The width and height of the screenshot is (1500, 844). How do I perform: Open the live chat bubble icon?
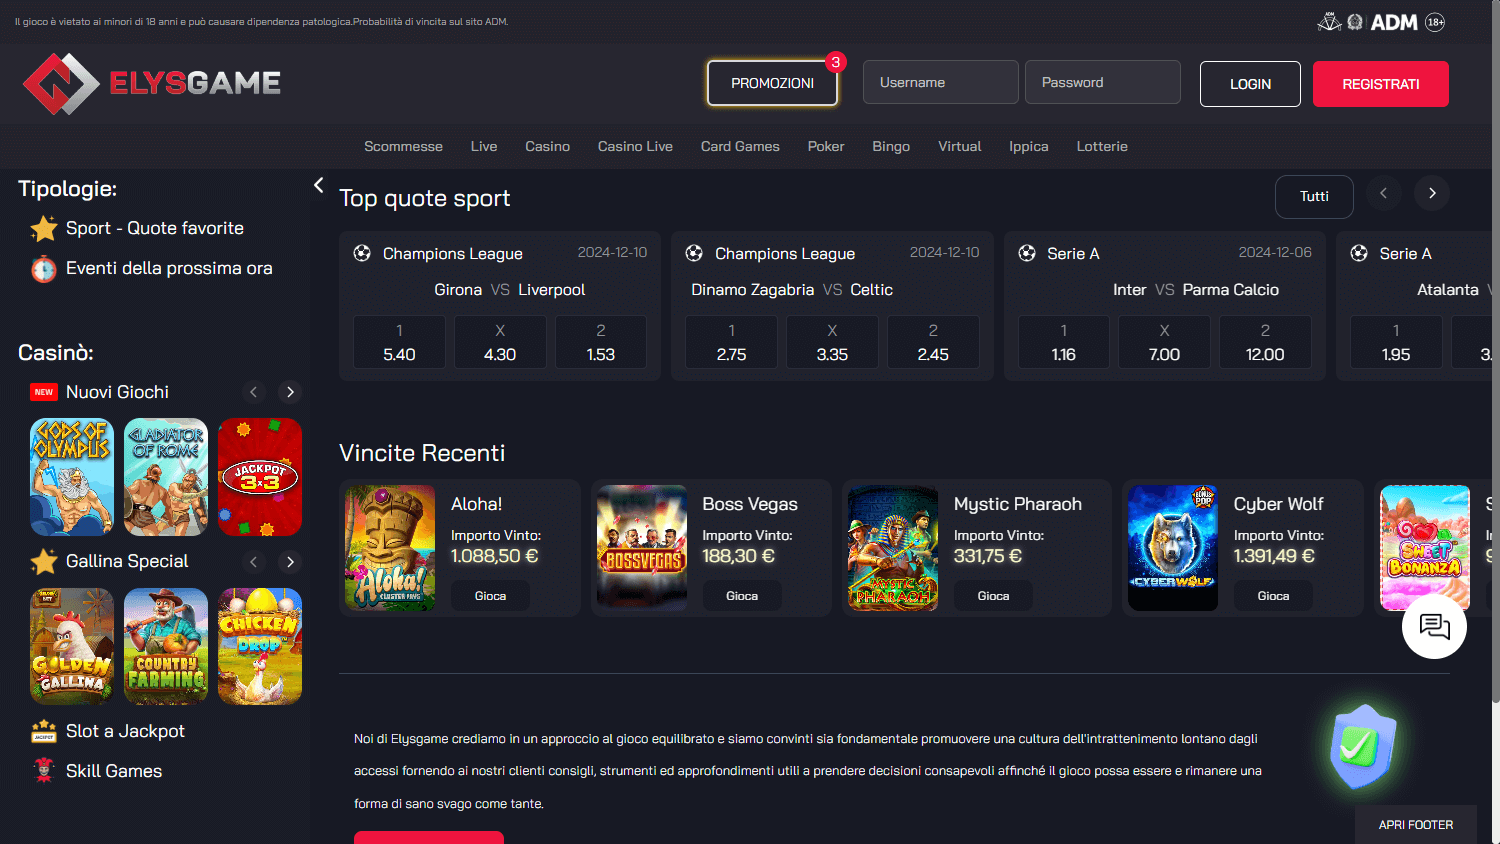point(1434,627)
